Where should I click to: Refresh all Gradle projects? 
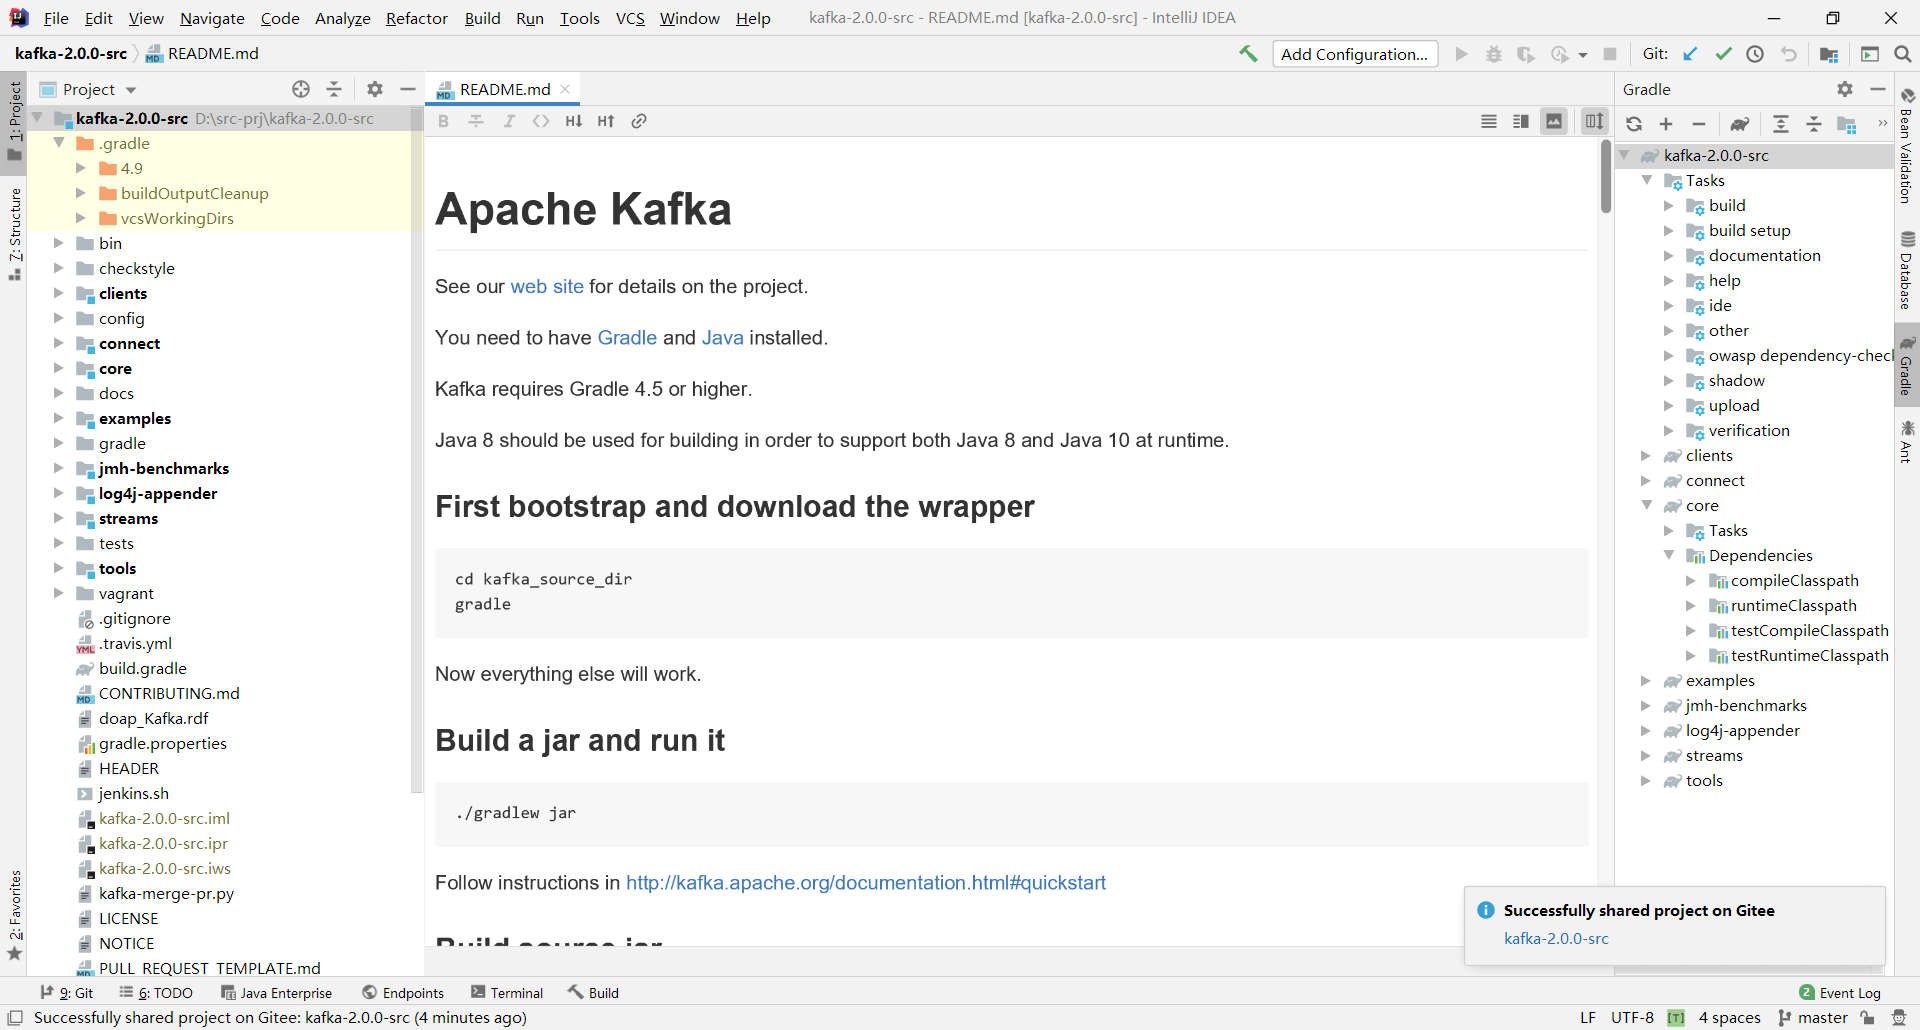point(1634,123)
